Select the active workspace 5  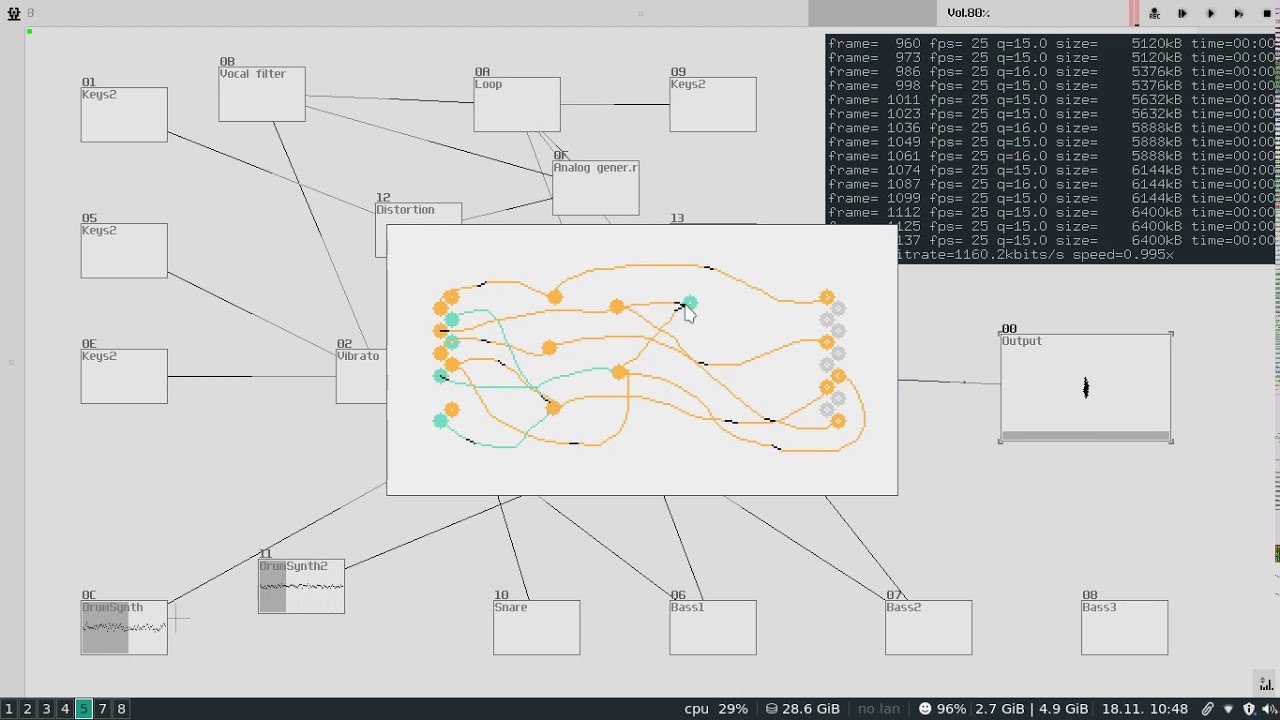(84, 709)
